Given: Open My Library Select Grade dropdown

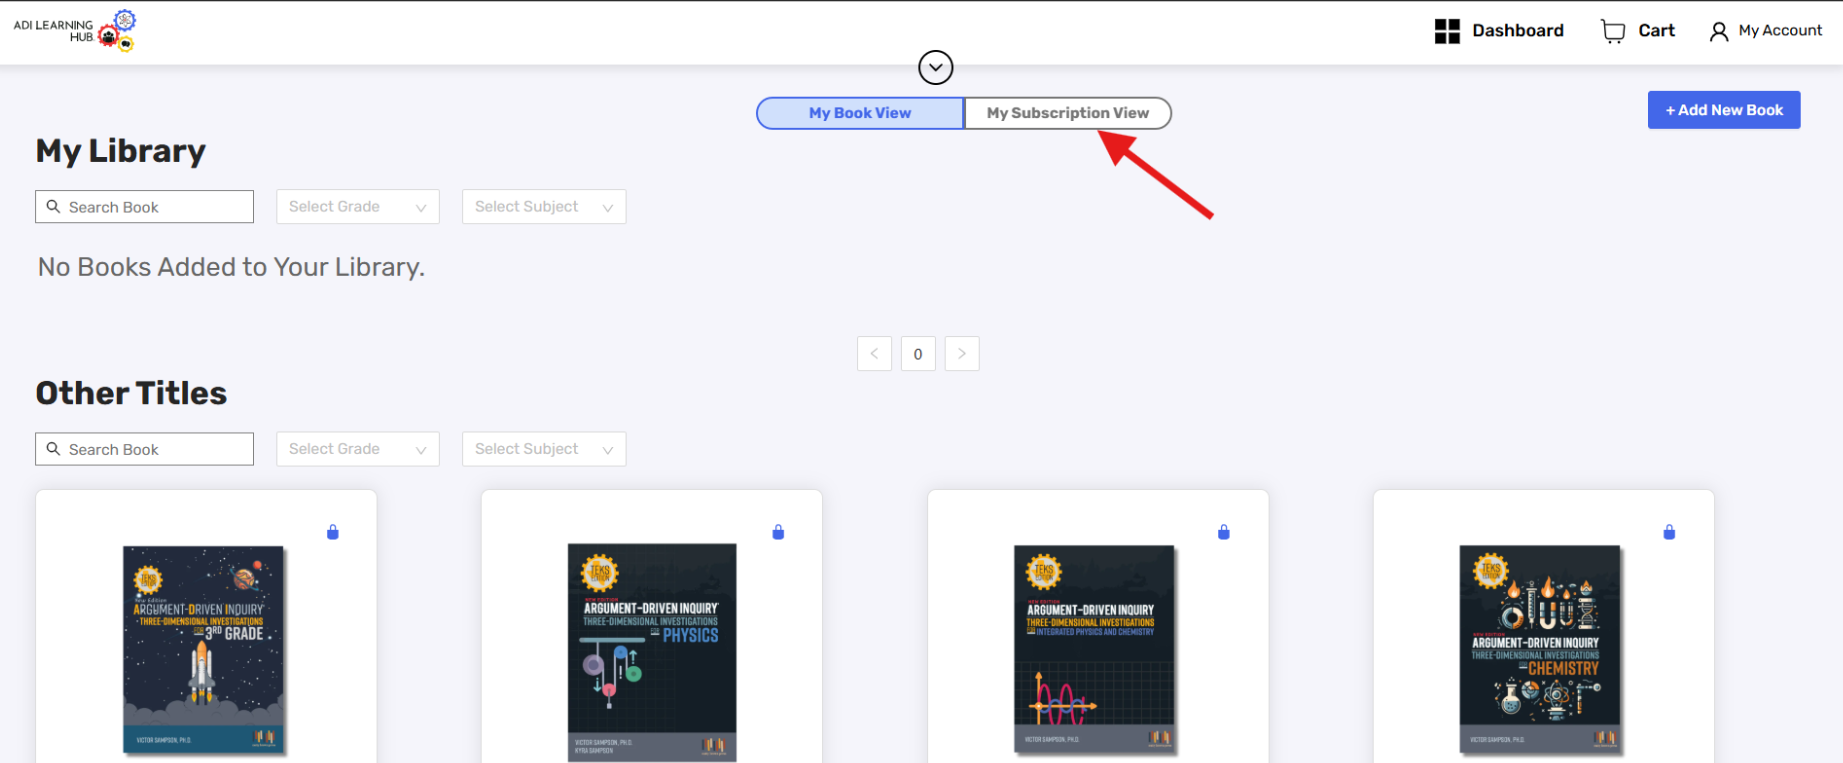Looking at the screenshot, I should (x=358, y=207).
